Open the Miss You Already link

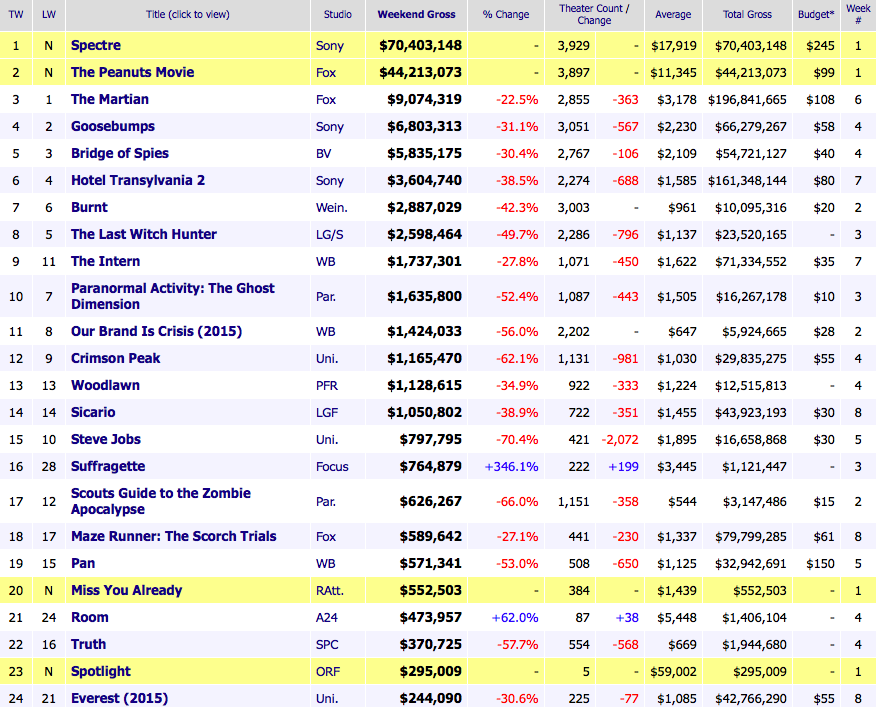126,590
